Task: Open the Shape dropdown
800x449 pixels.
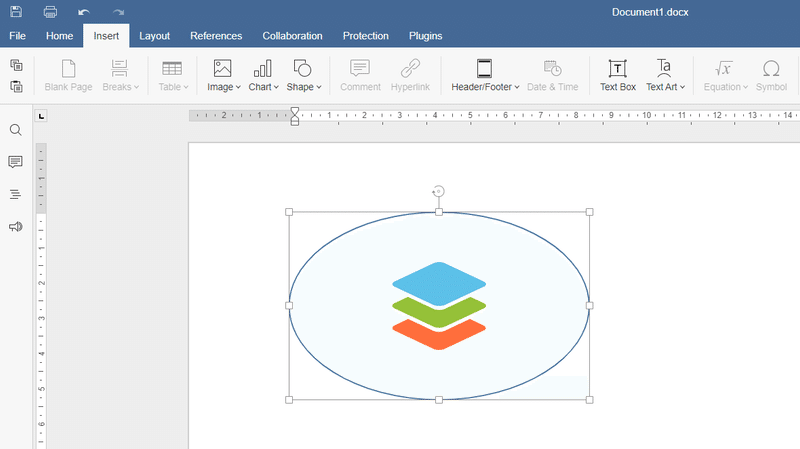Action: (304, 76)
